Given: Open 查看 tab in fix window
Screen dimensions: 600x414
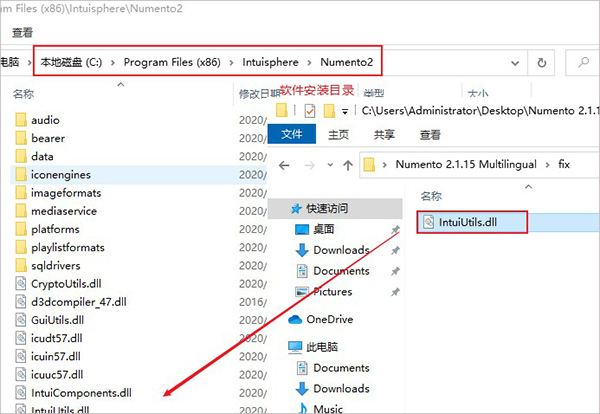Looking at the screenshot, I should [430, 134].
